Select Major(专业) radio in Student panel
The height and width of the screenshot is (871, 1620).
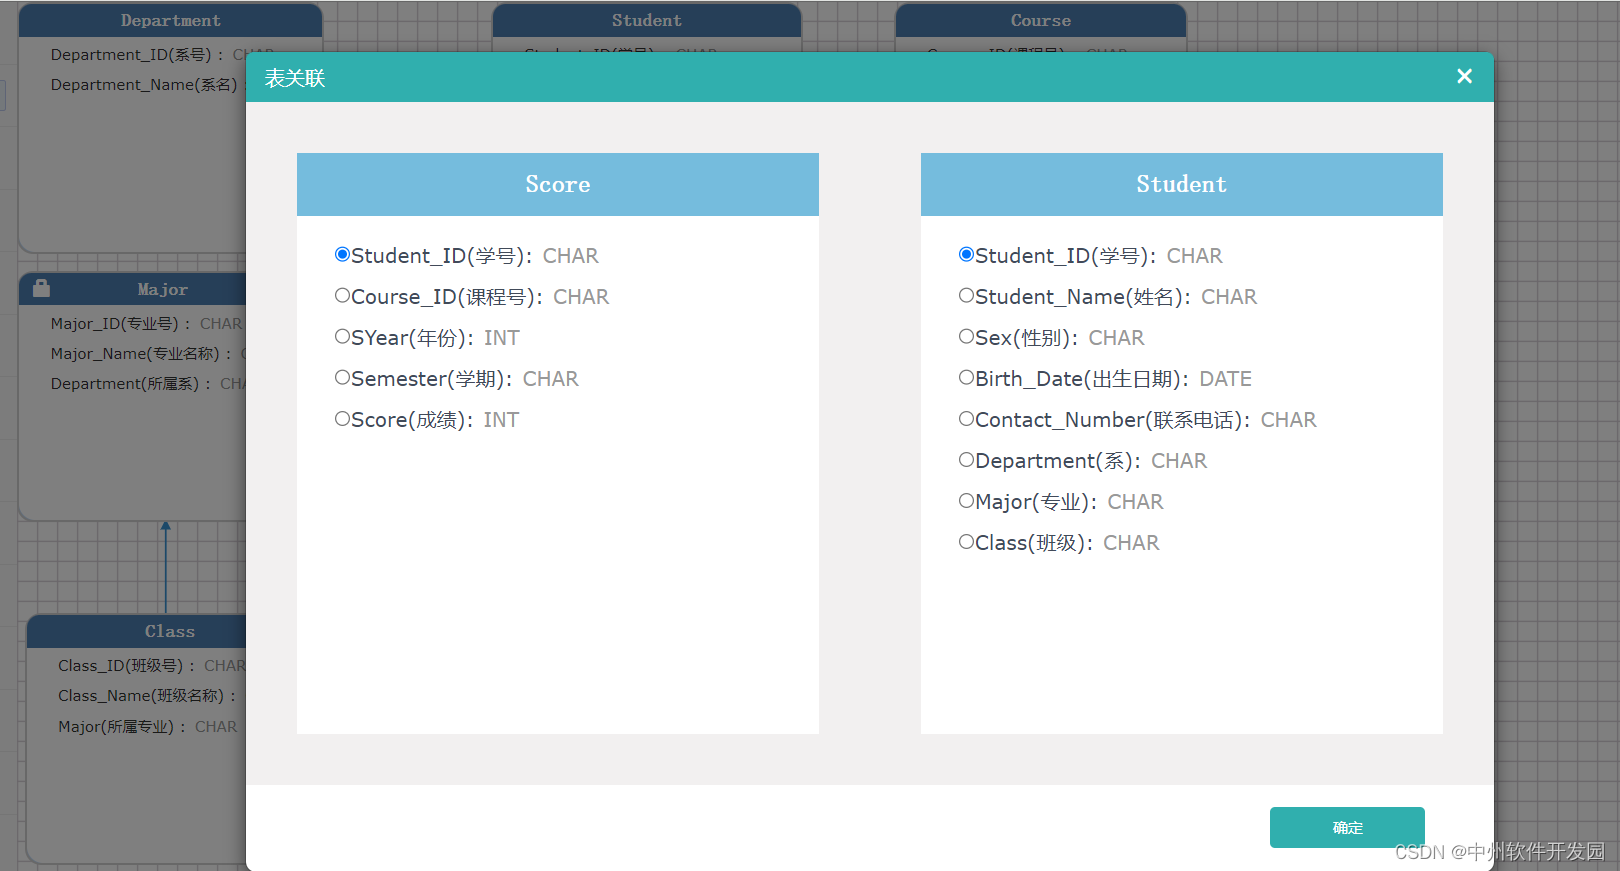coord(966,500)
